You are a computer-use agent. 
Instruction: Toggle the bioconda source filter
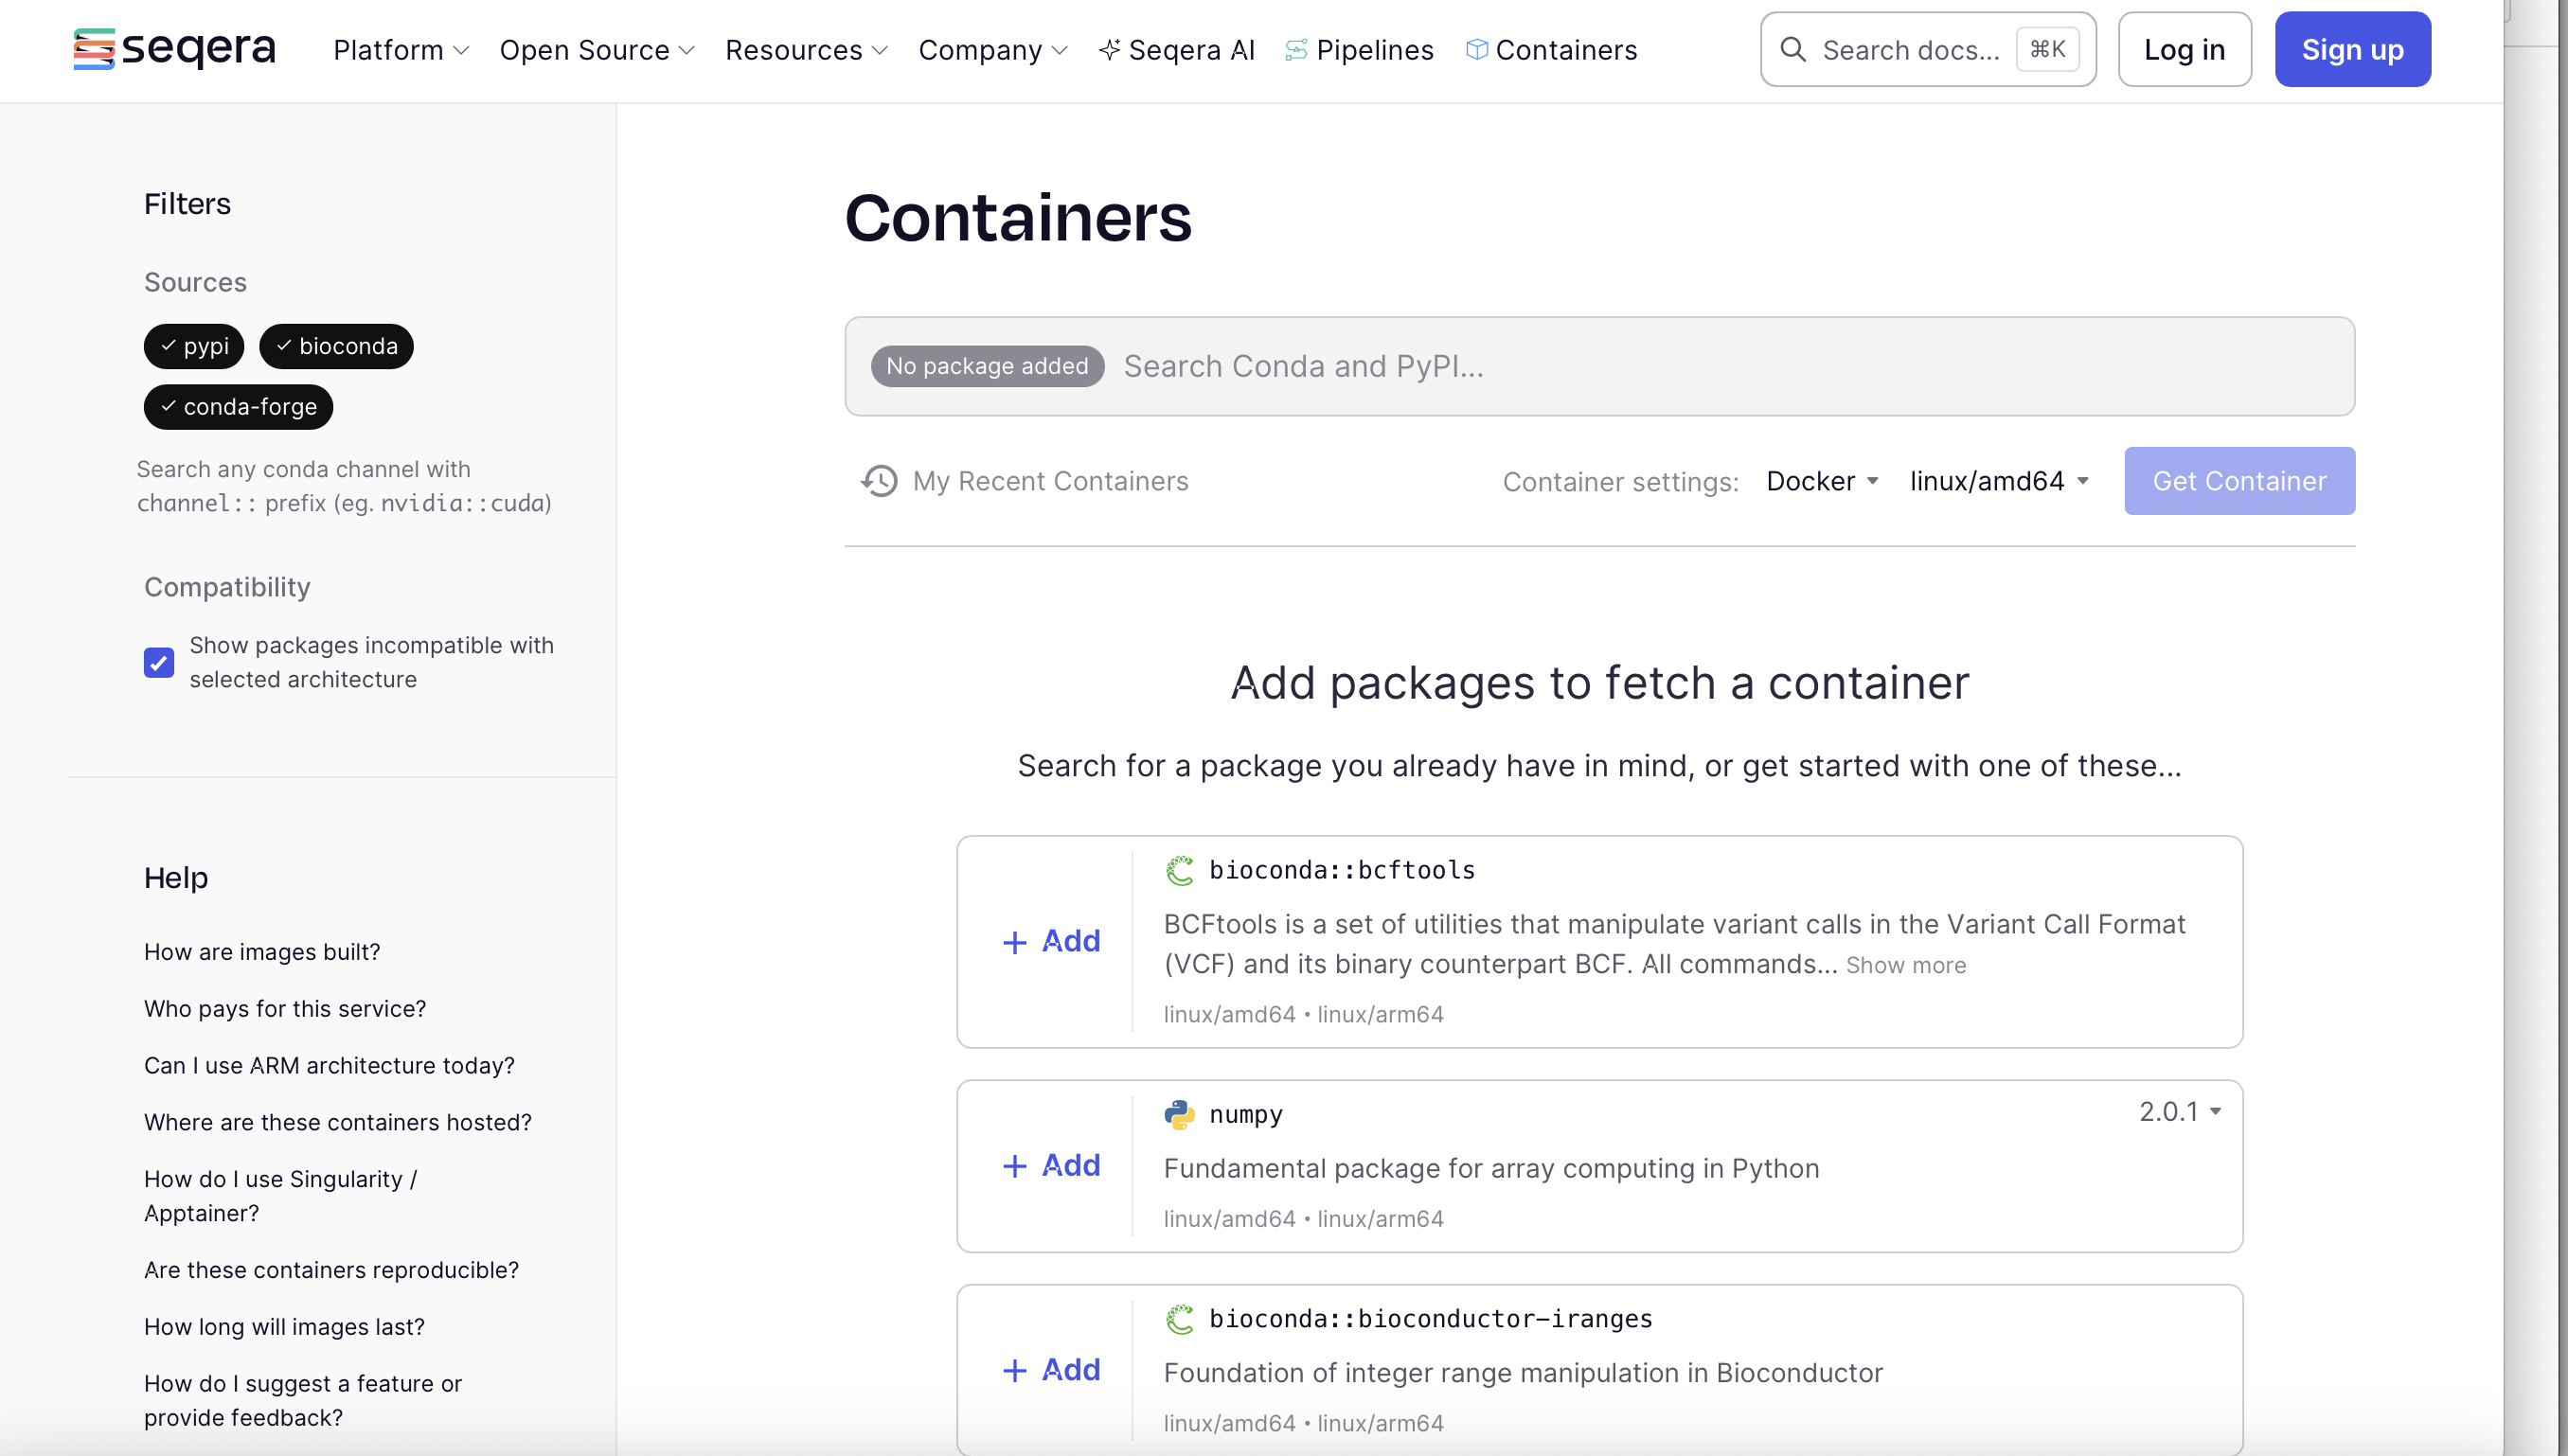pos(336,346)
